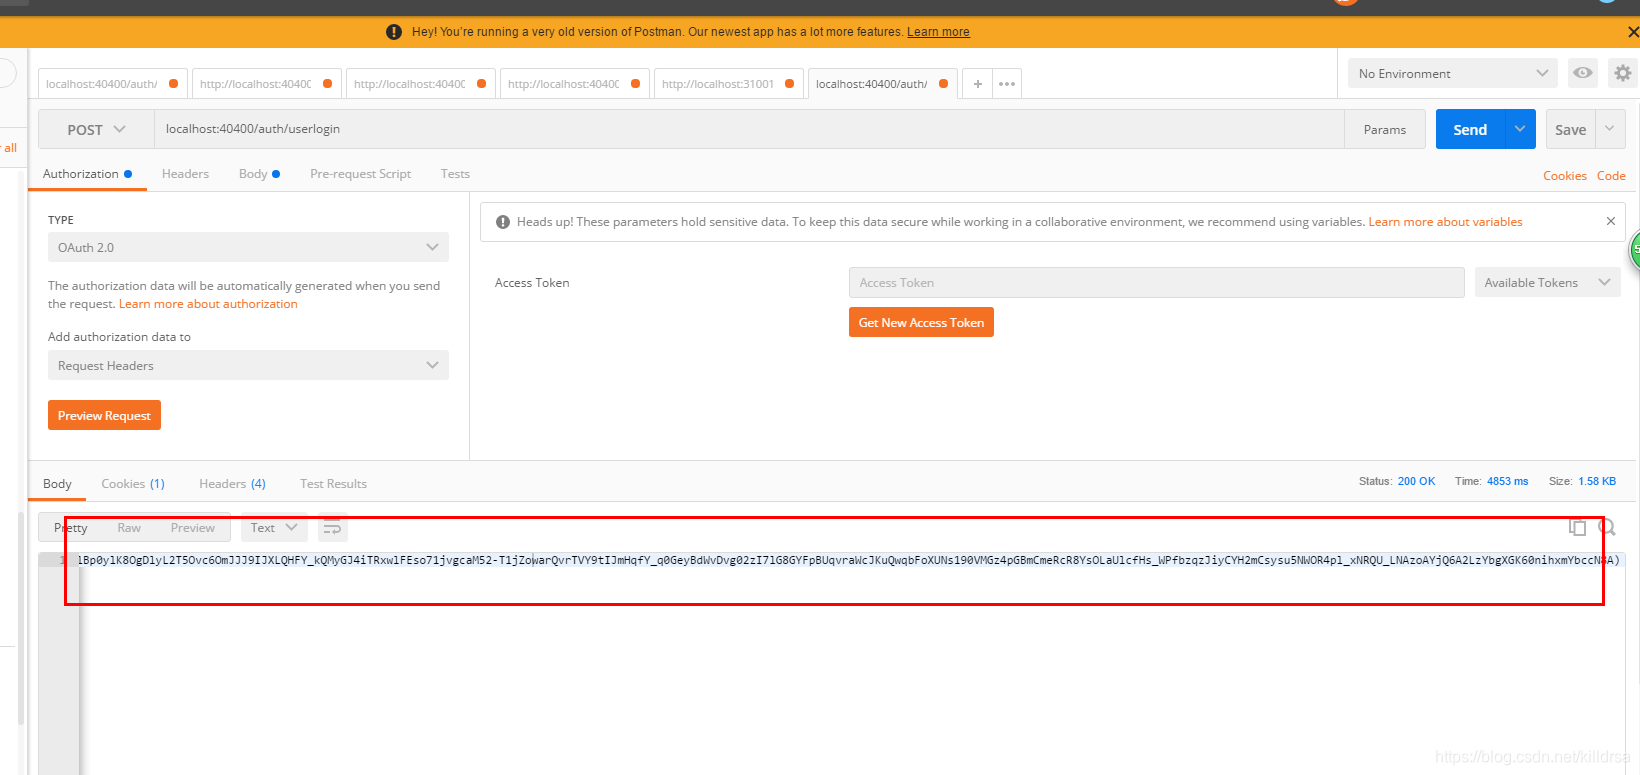Click the 4853 ms time value
1640x775 pixels.
click(x=1507, y=481)
